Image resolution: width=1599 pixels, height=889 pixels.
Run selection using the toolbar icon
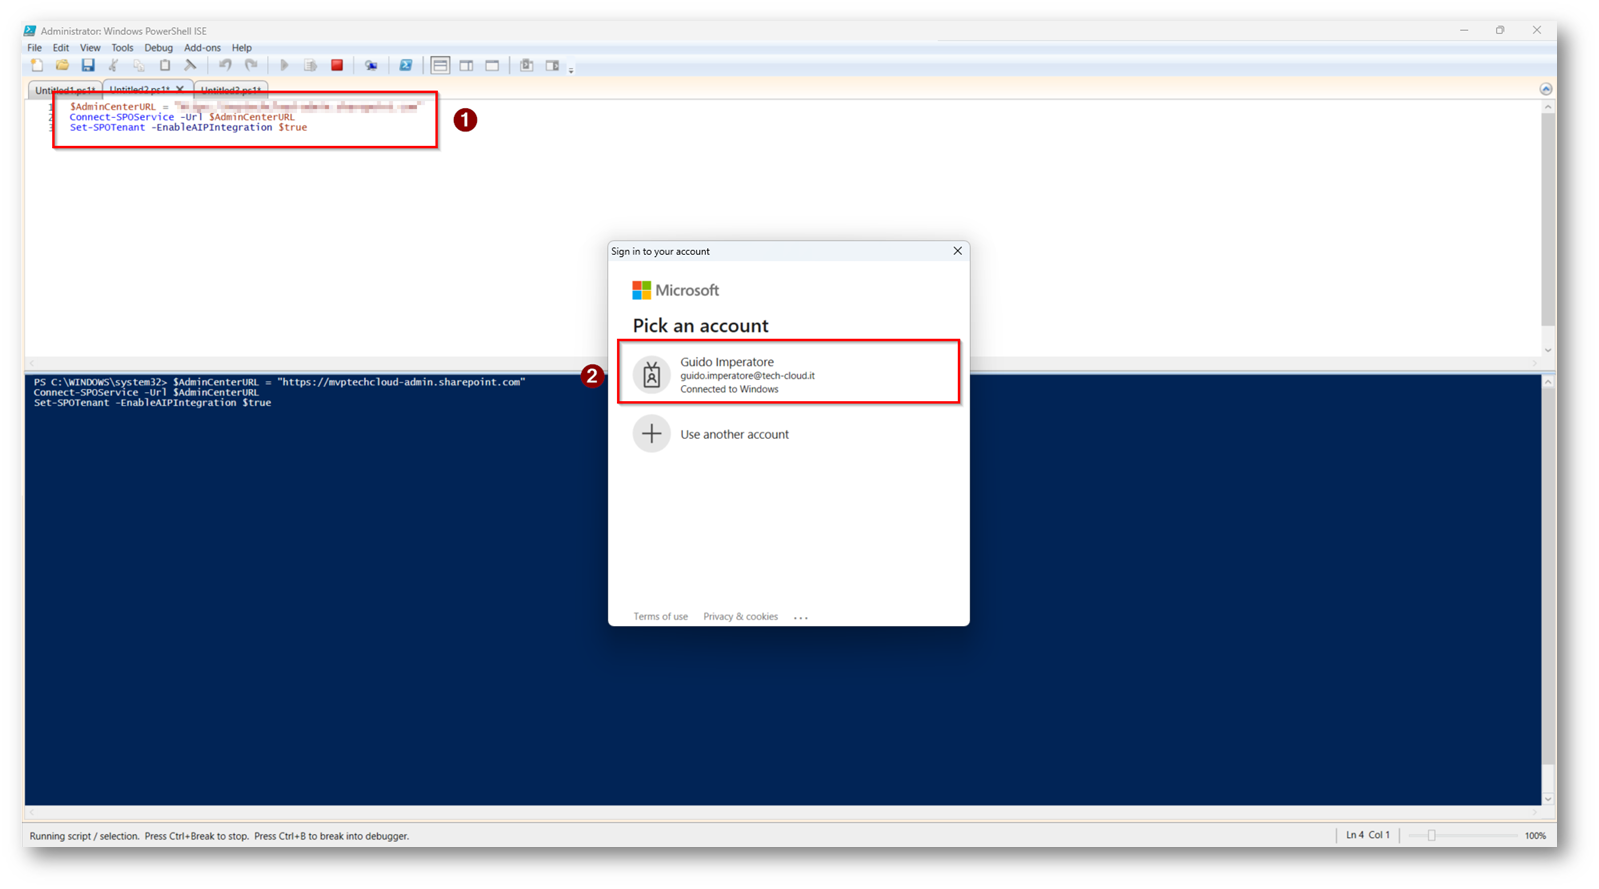(x=311, y=66)
